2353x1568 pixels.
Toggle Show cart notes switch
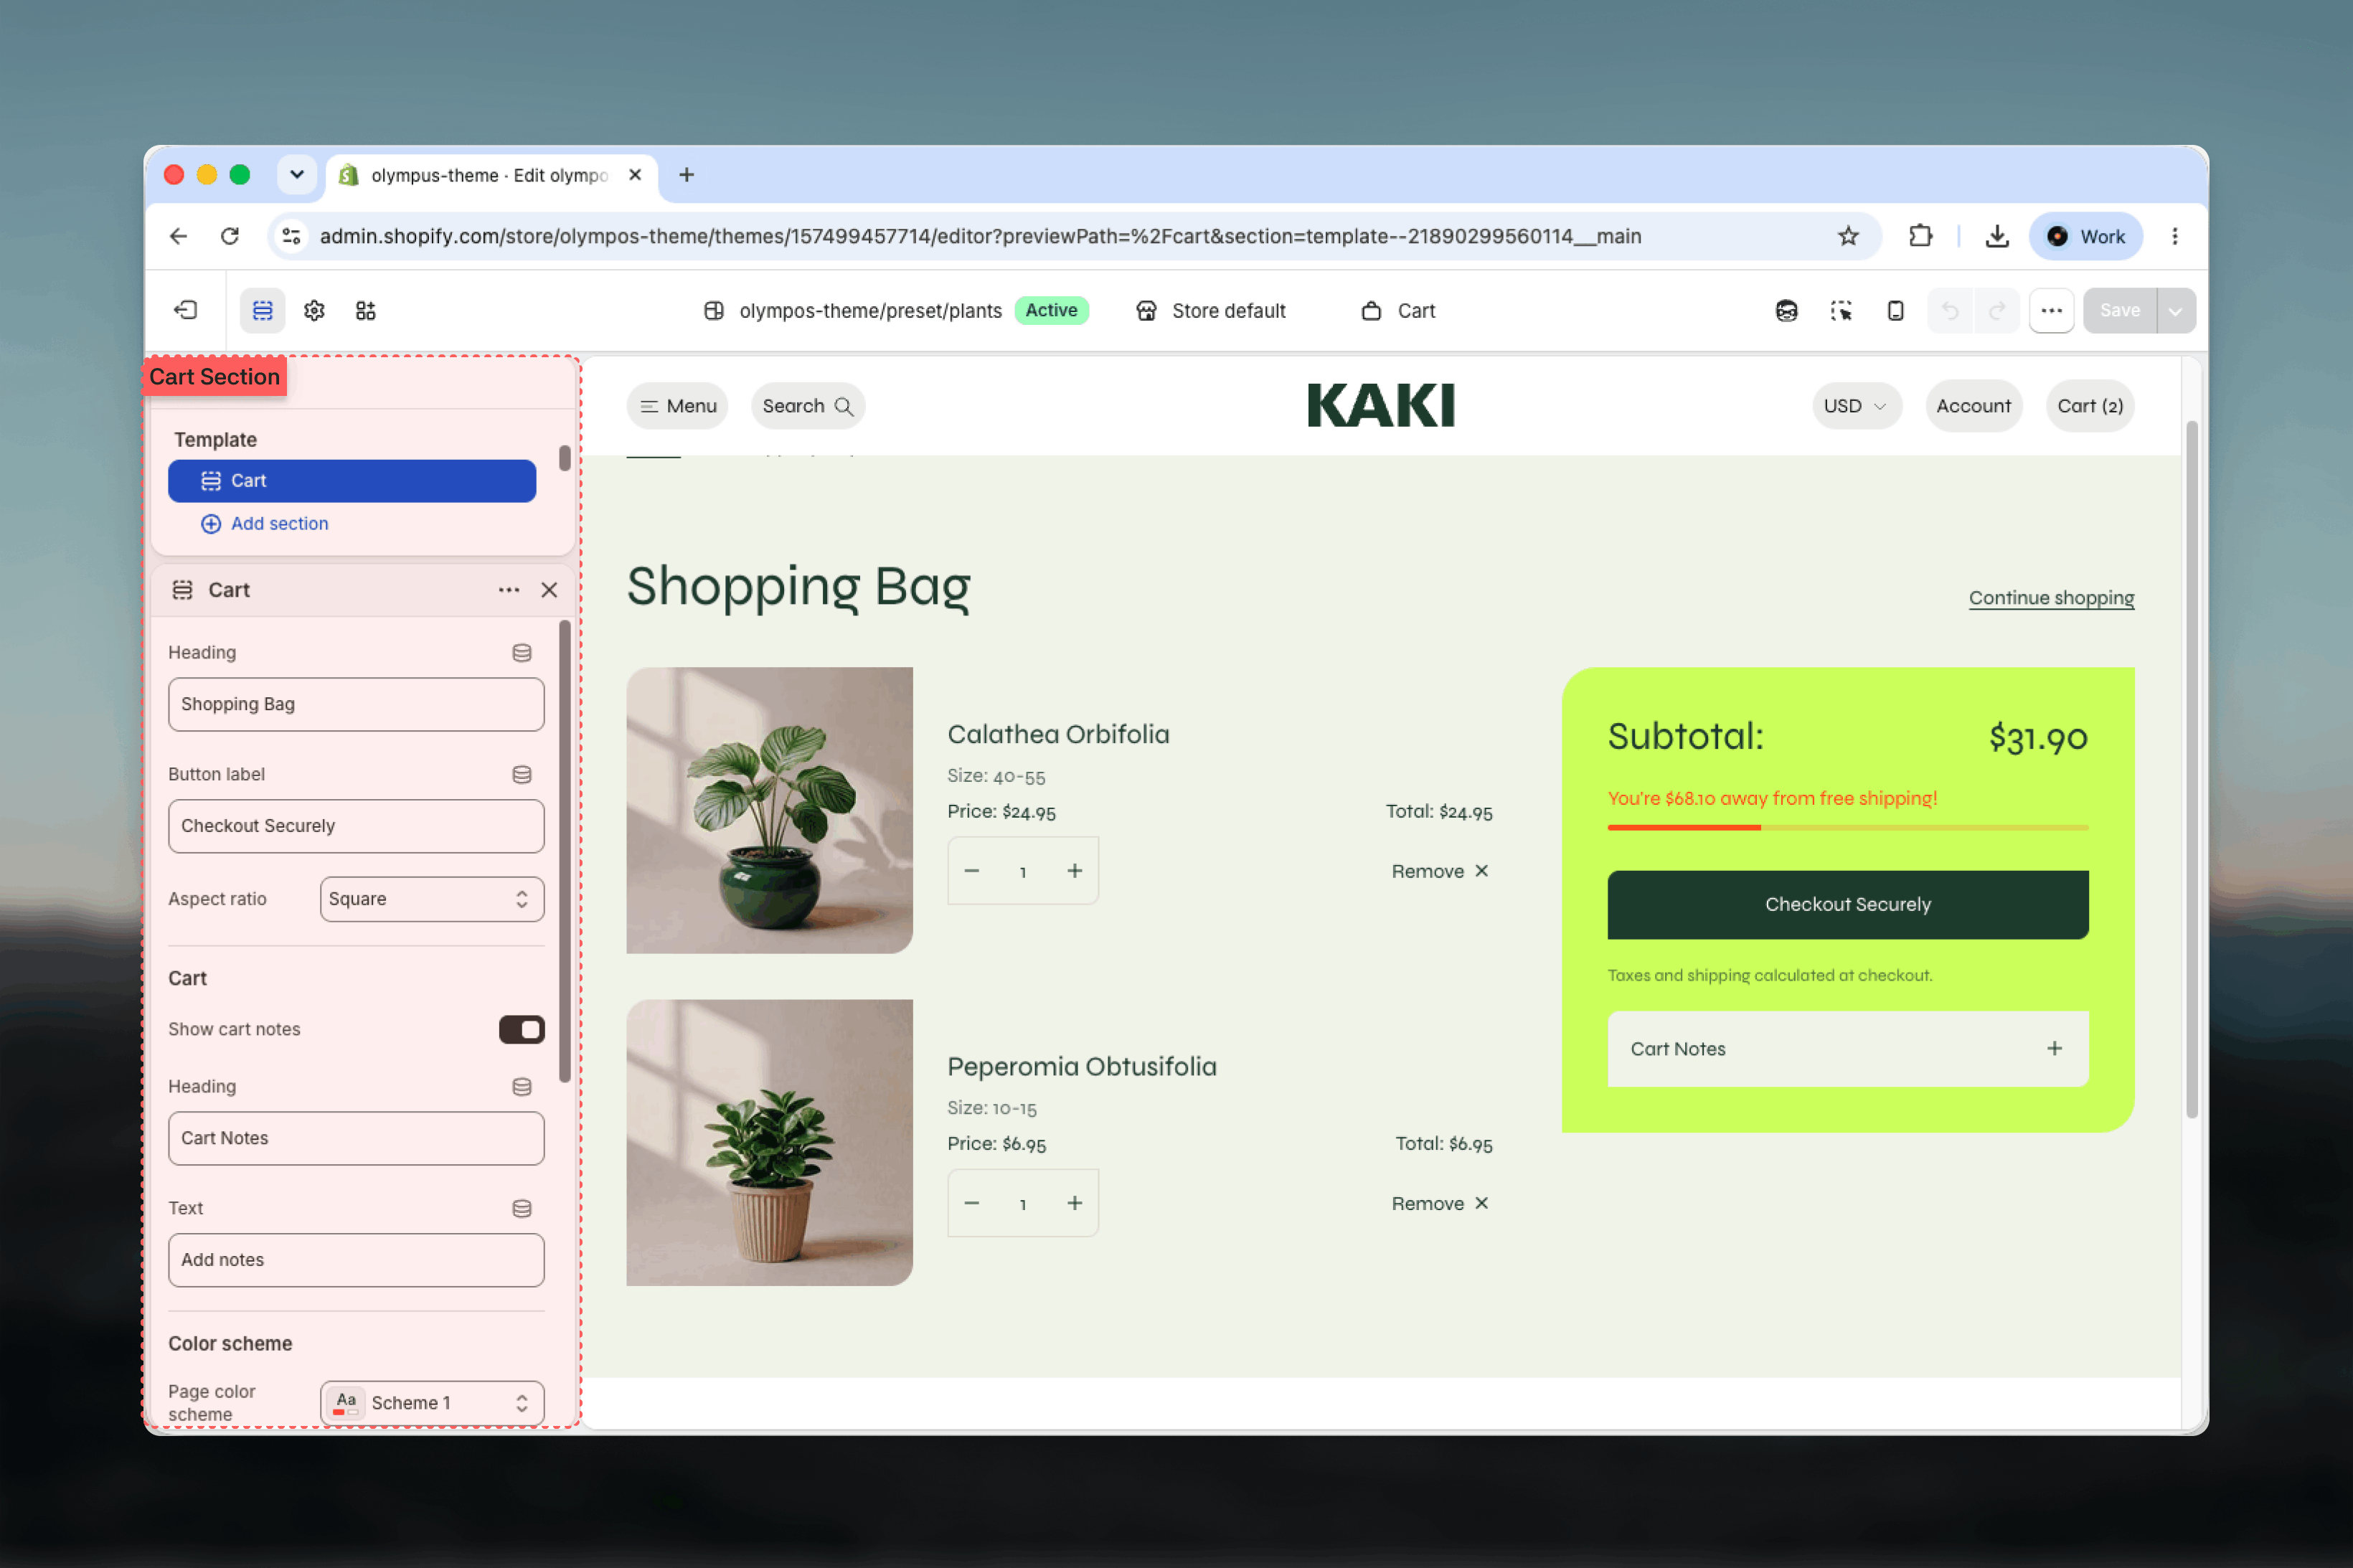[521, 1029]
